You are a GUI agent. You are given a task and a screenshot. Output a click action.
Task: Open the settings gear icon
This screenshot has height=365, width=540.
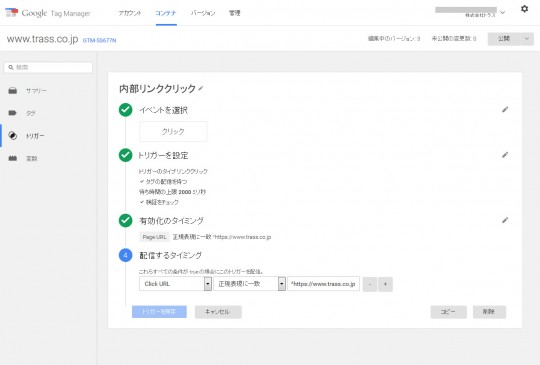point(524,9)
